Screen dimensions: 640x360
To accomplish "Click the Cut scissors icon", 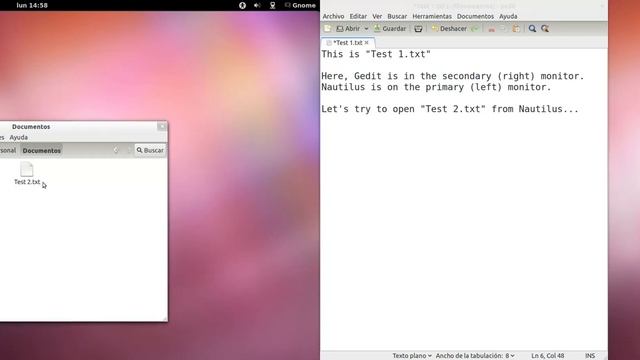I will click(x=491, y=29).
